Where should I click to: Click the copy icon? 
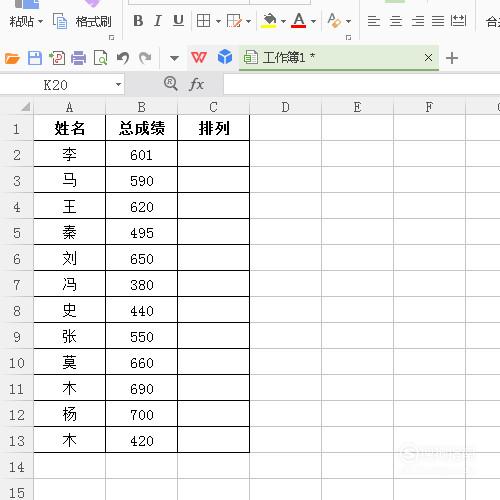pyautogui.click(x=60, y=21)
